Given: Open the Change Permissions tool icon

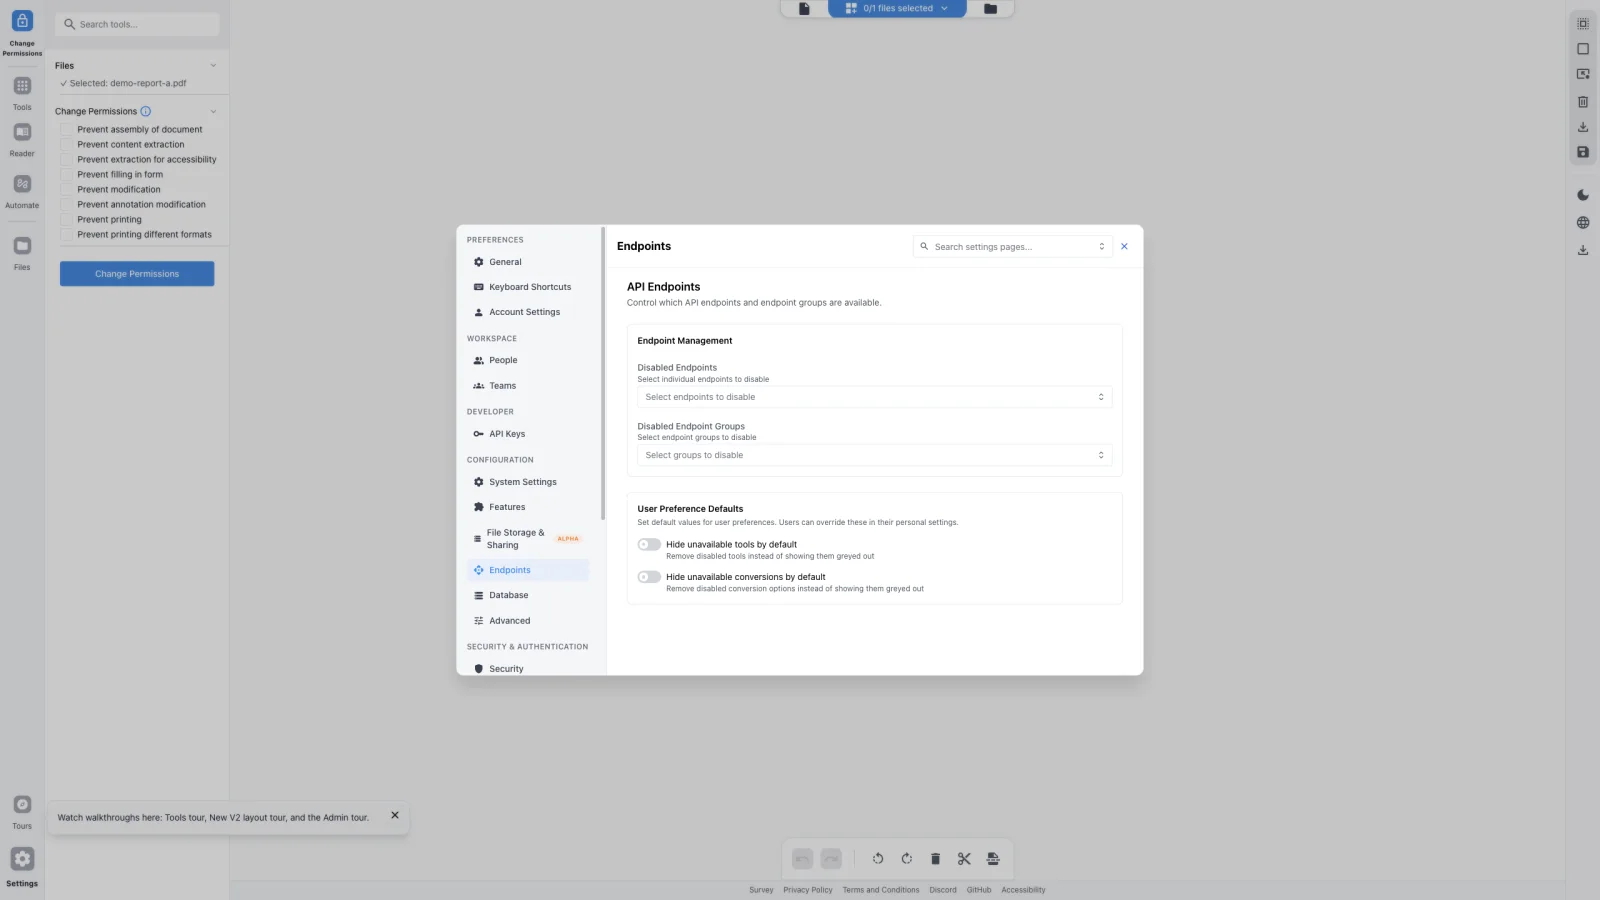Looking at the screenshot, I should tap(22, 21).
